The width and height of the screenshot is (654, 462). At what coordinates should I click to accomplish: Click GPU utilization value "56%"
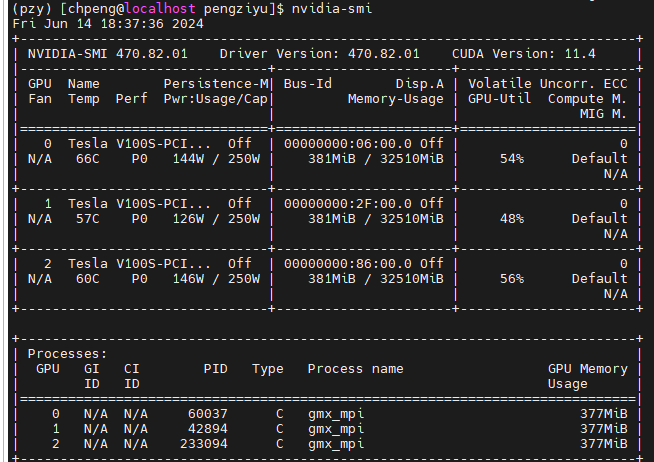click(x=512, y=279)
